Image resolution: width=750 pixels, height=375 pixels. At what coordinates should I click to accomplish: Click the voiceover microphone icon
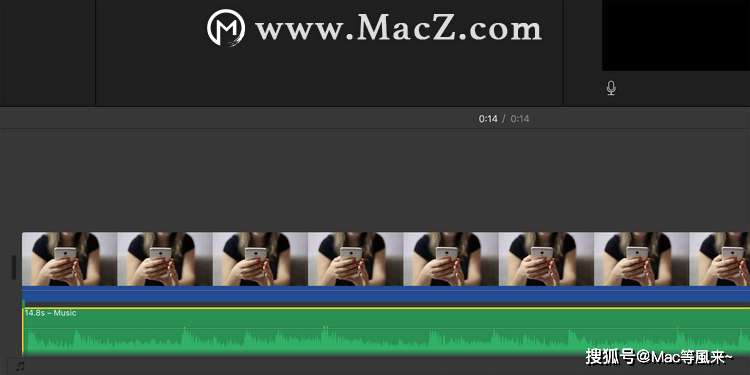pos(611,88)
